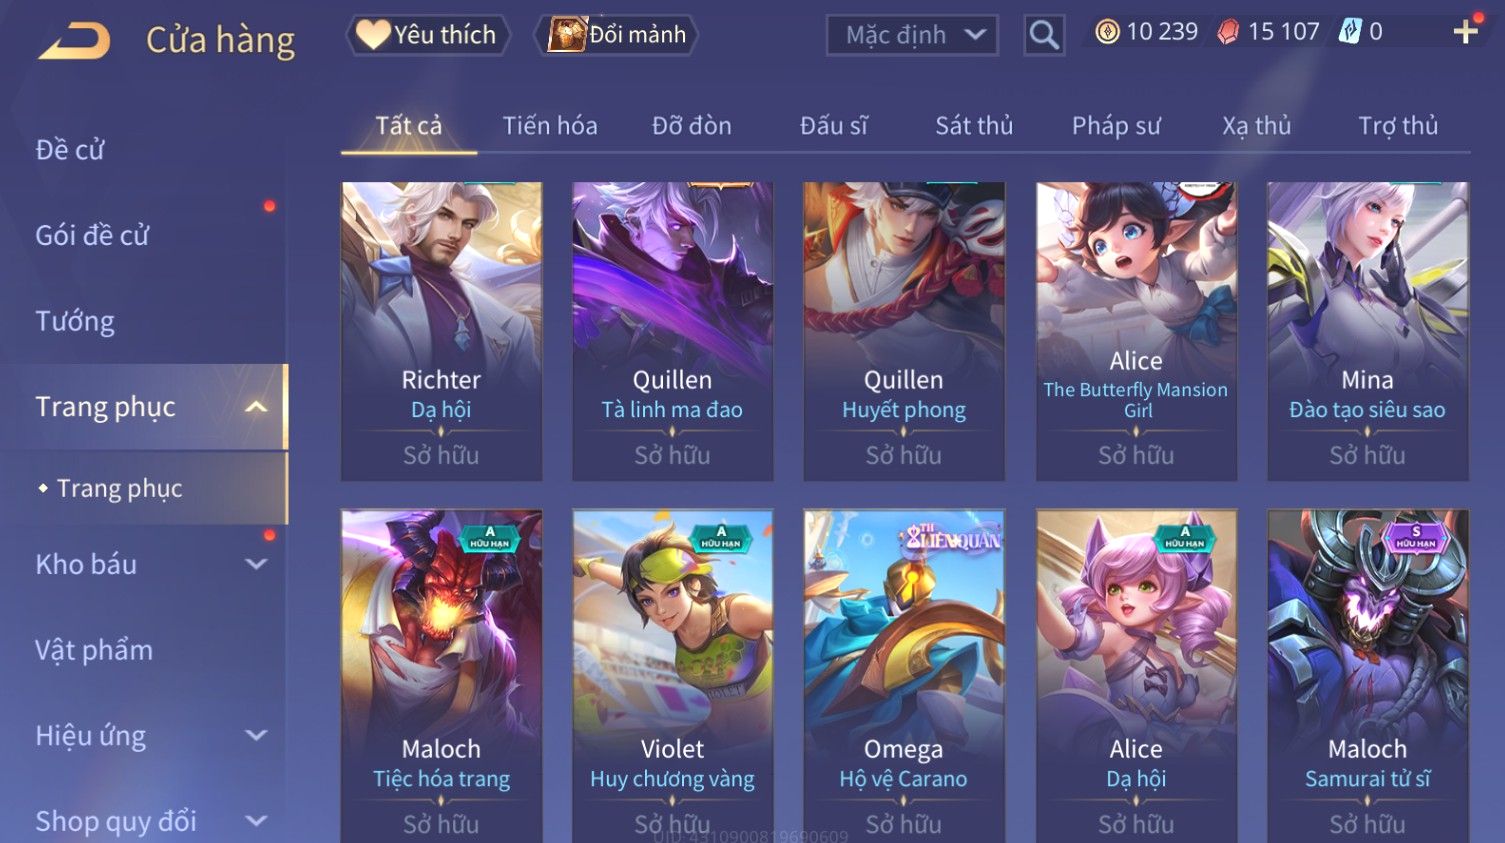Select the Tiến hóa tab

click(550, 126)
